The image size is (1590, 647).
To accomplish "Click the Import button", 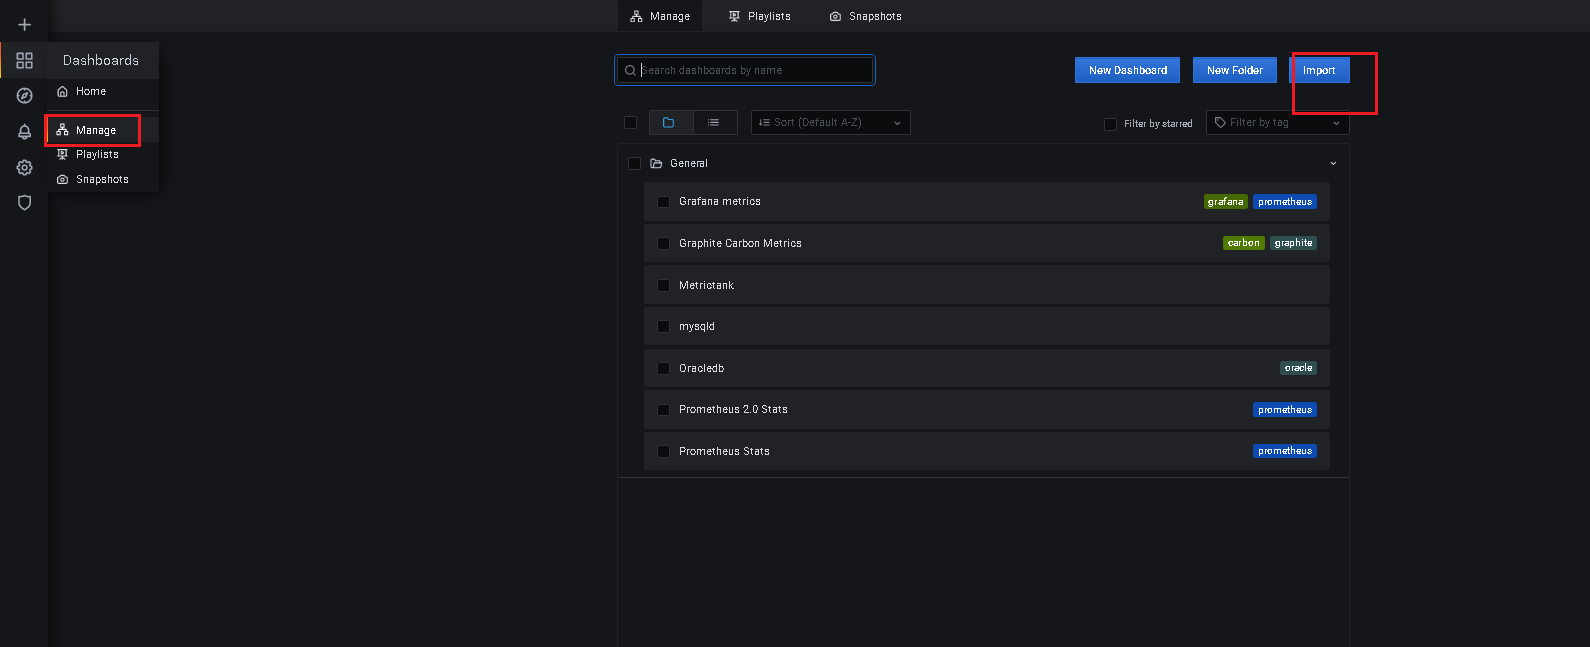I will point(1319,70).
